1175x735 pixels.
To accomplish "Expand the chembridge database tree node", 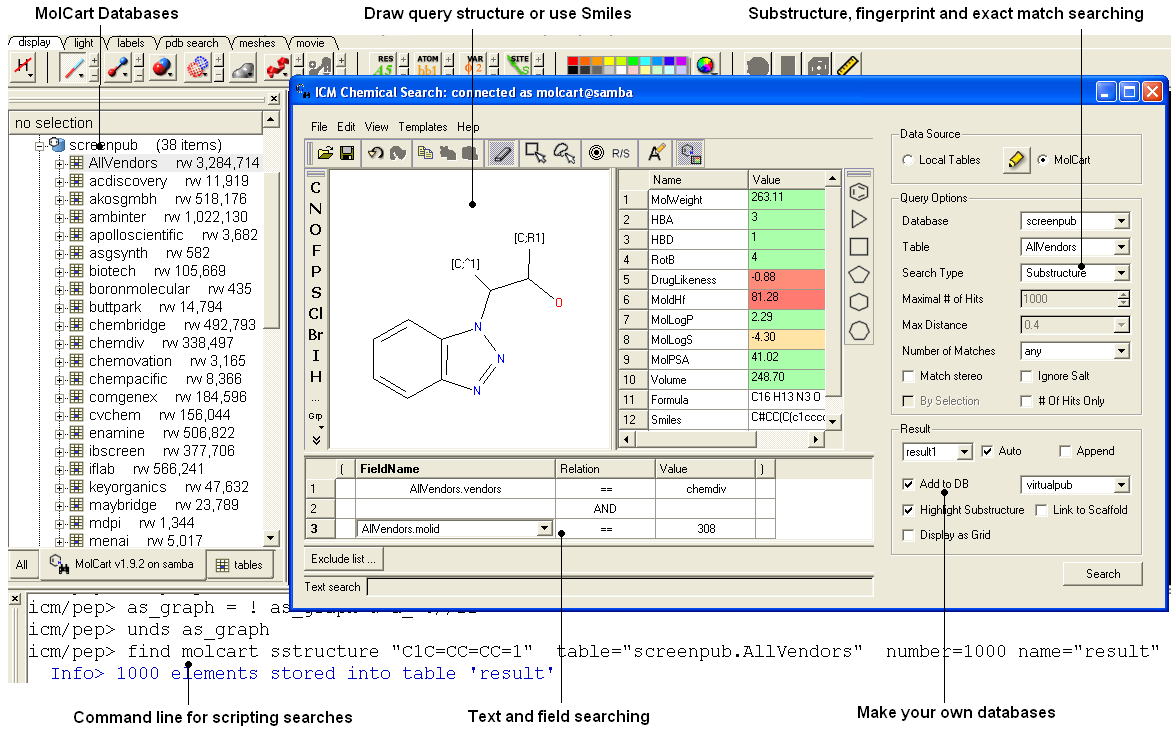I will [59, 325].
